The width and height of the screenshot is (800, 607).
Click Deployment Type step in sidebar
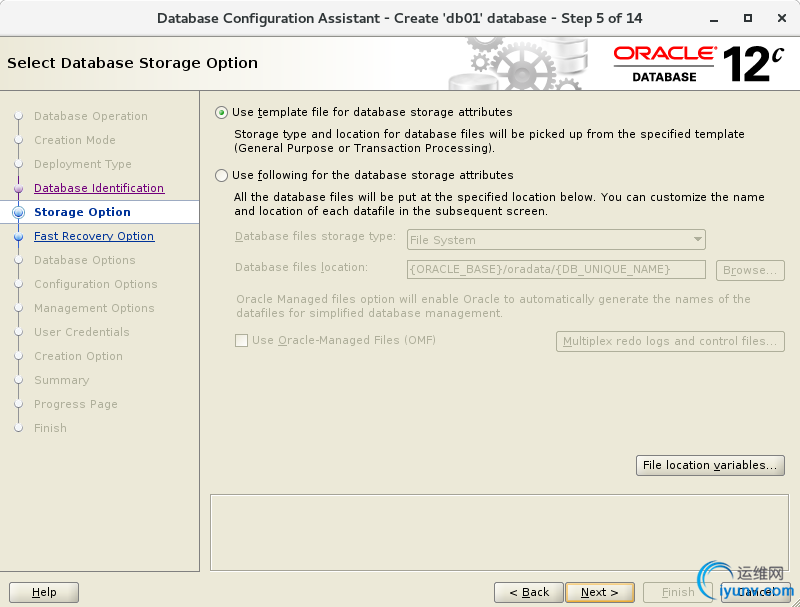(x=83, y=164)
